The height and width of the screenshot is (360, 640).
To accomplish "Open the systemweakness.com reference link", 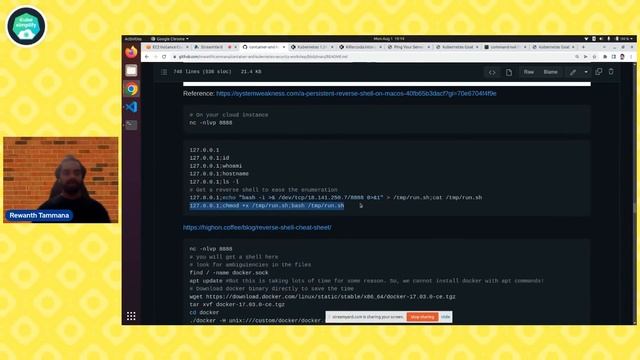I will point(356,93).
